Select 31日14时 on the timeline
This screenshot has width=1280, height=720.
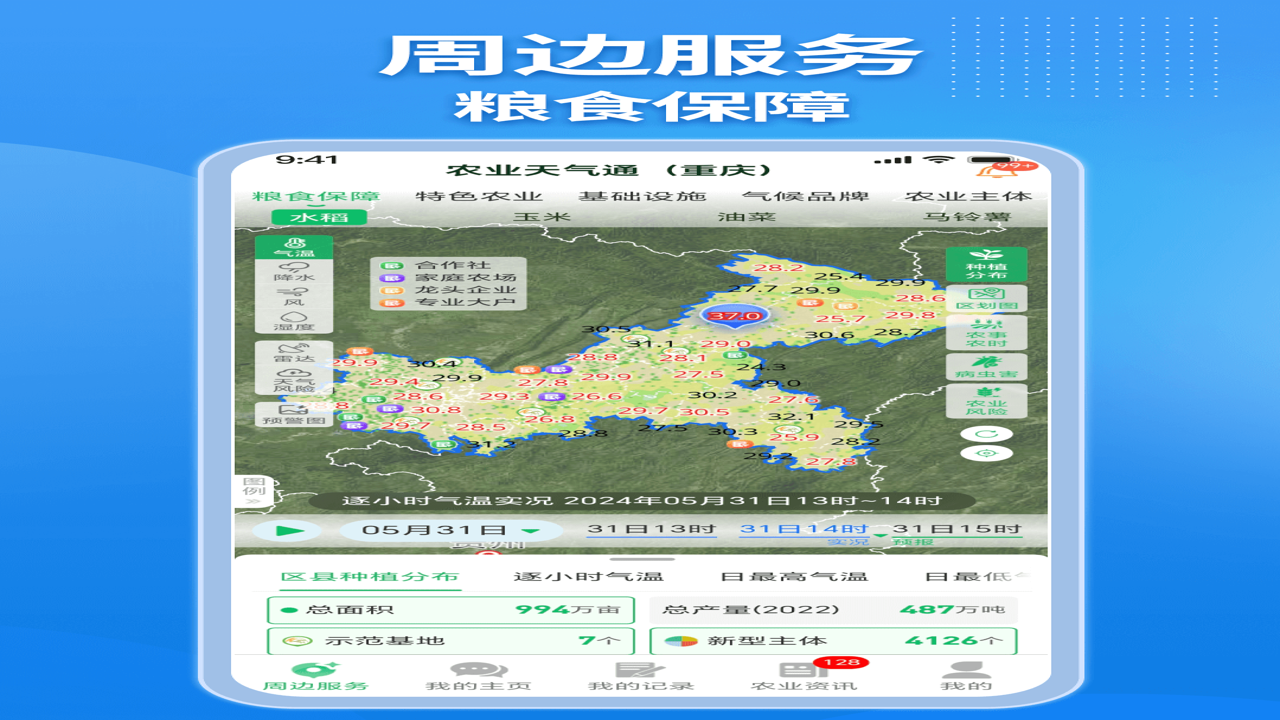coord(803,529)
